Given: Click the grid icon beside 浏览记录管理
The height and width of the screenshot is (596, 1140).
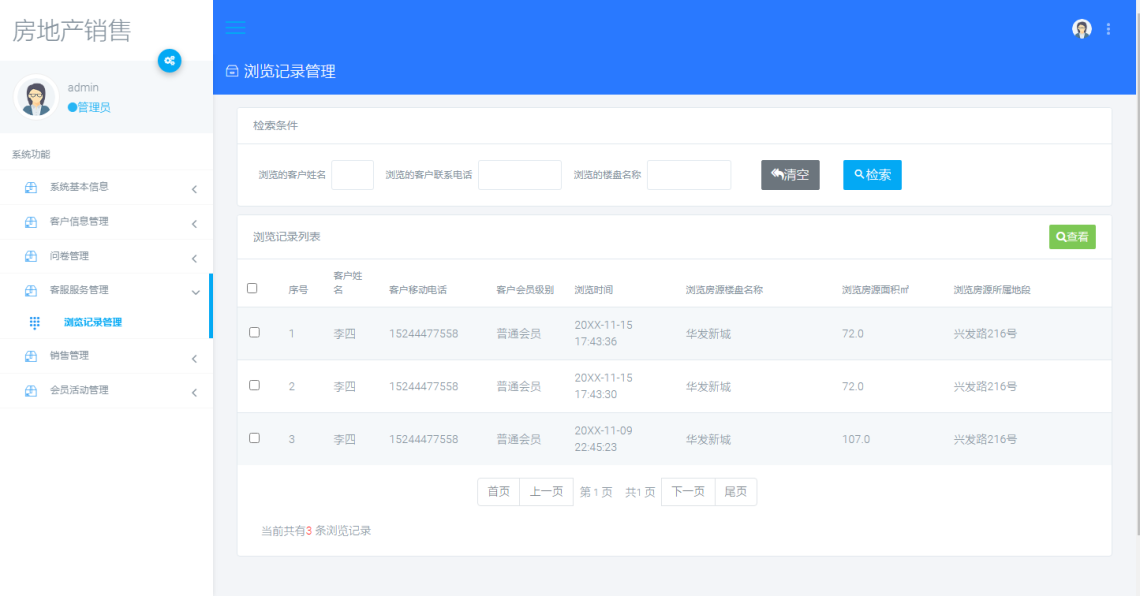Looking at the screenshot, I should (36, 323).
